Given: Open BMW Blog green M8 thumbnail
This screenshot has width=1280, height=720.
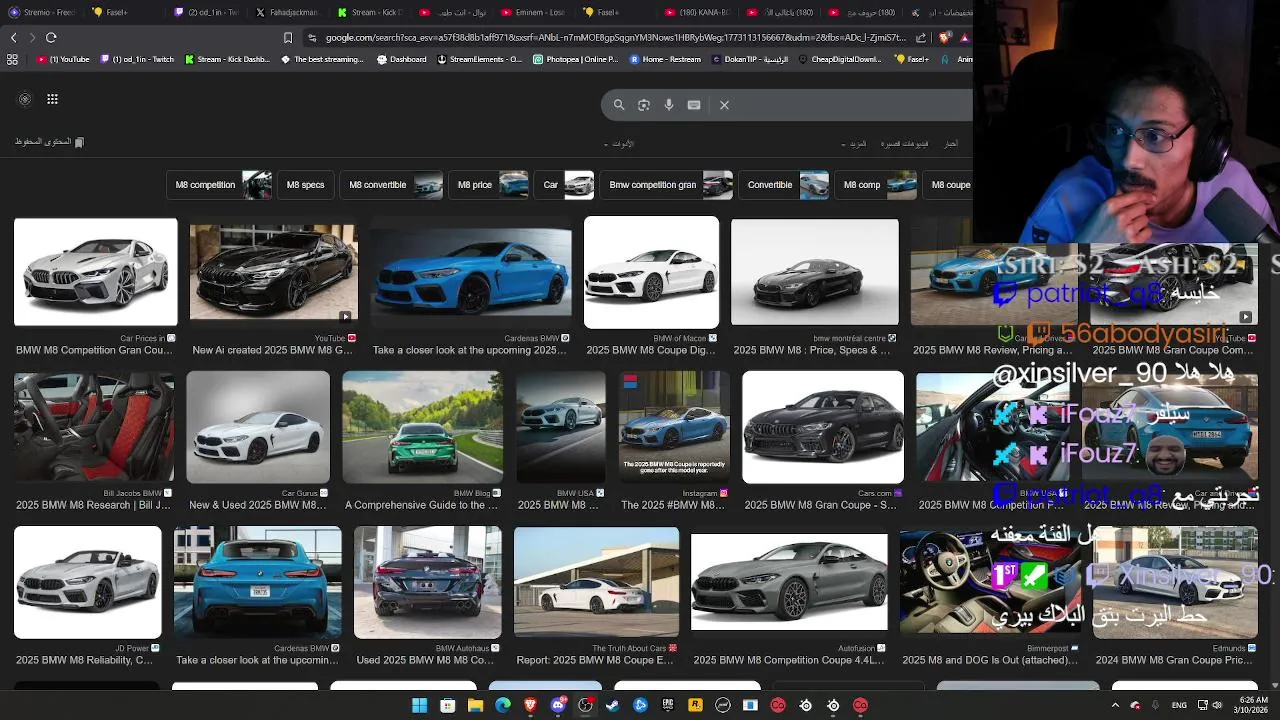Looking at the screenshot, I should (x=423, y=427).
